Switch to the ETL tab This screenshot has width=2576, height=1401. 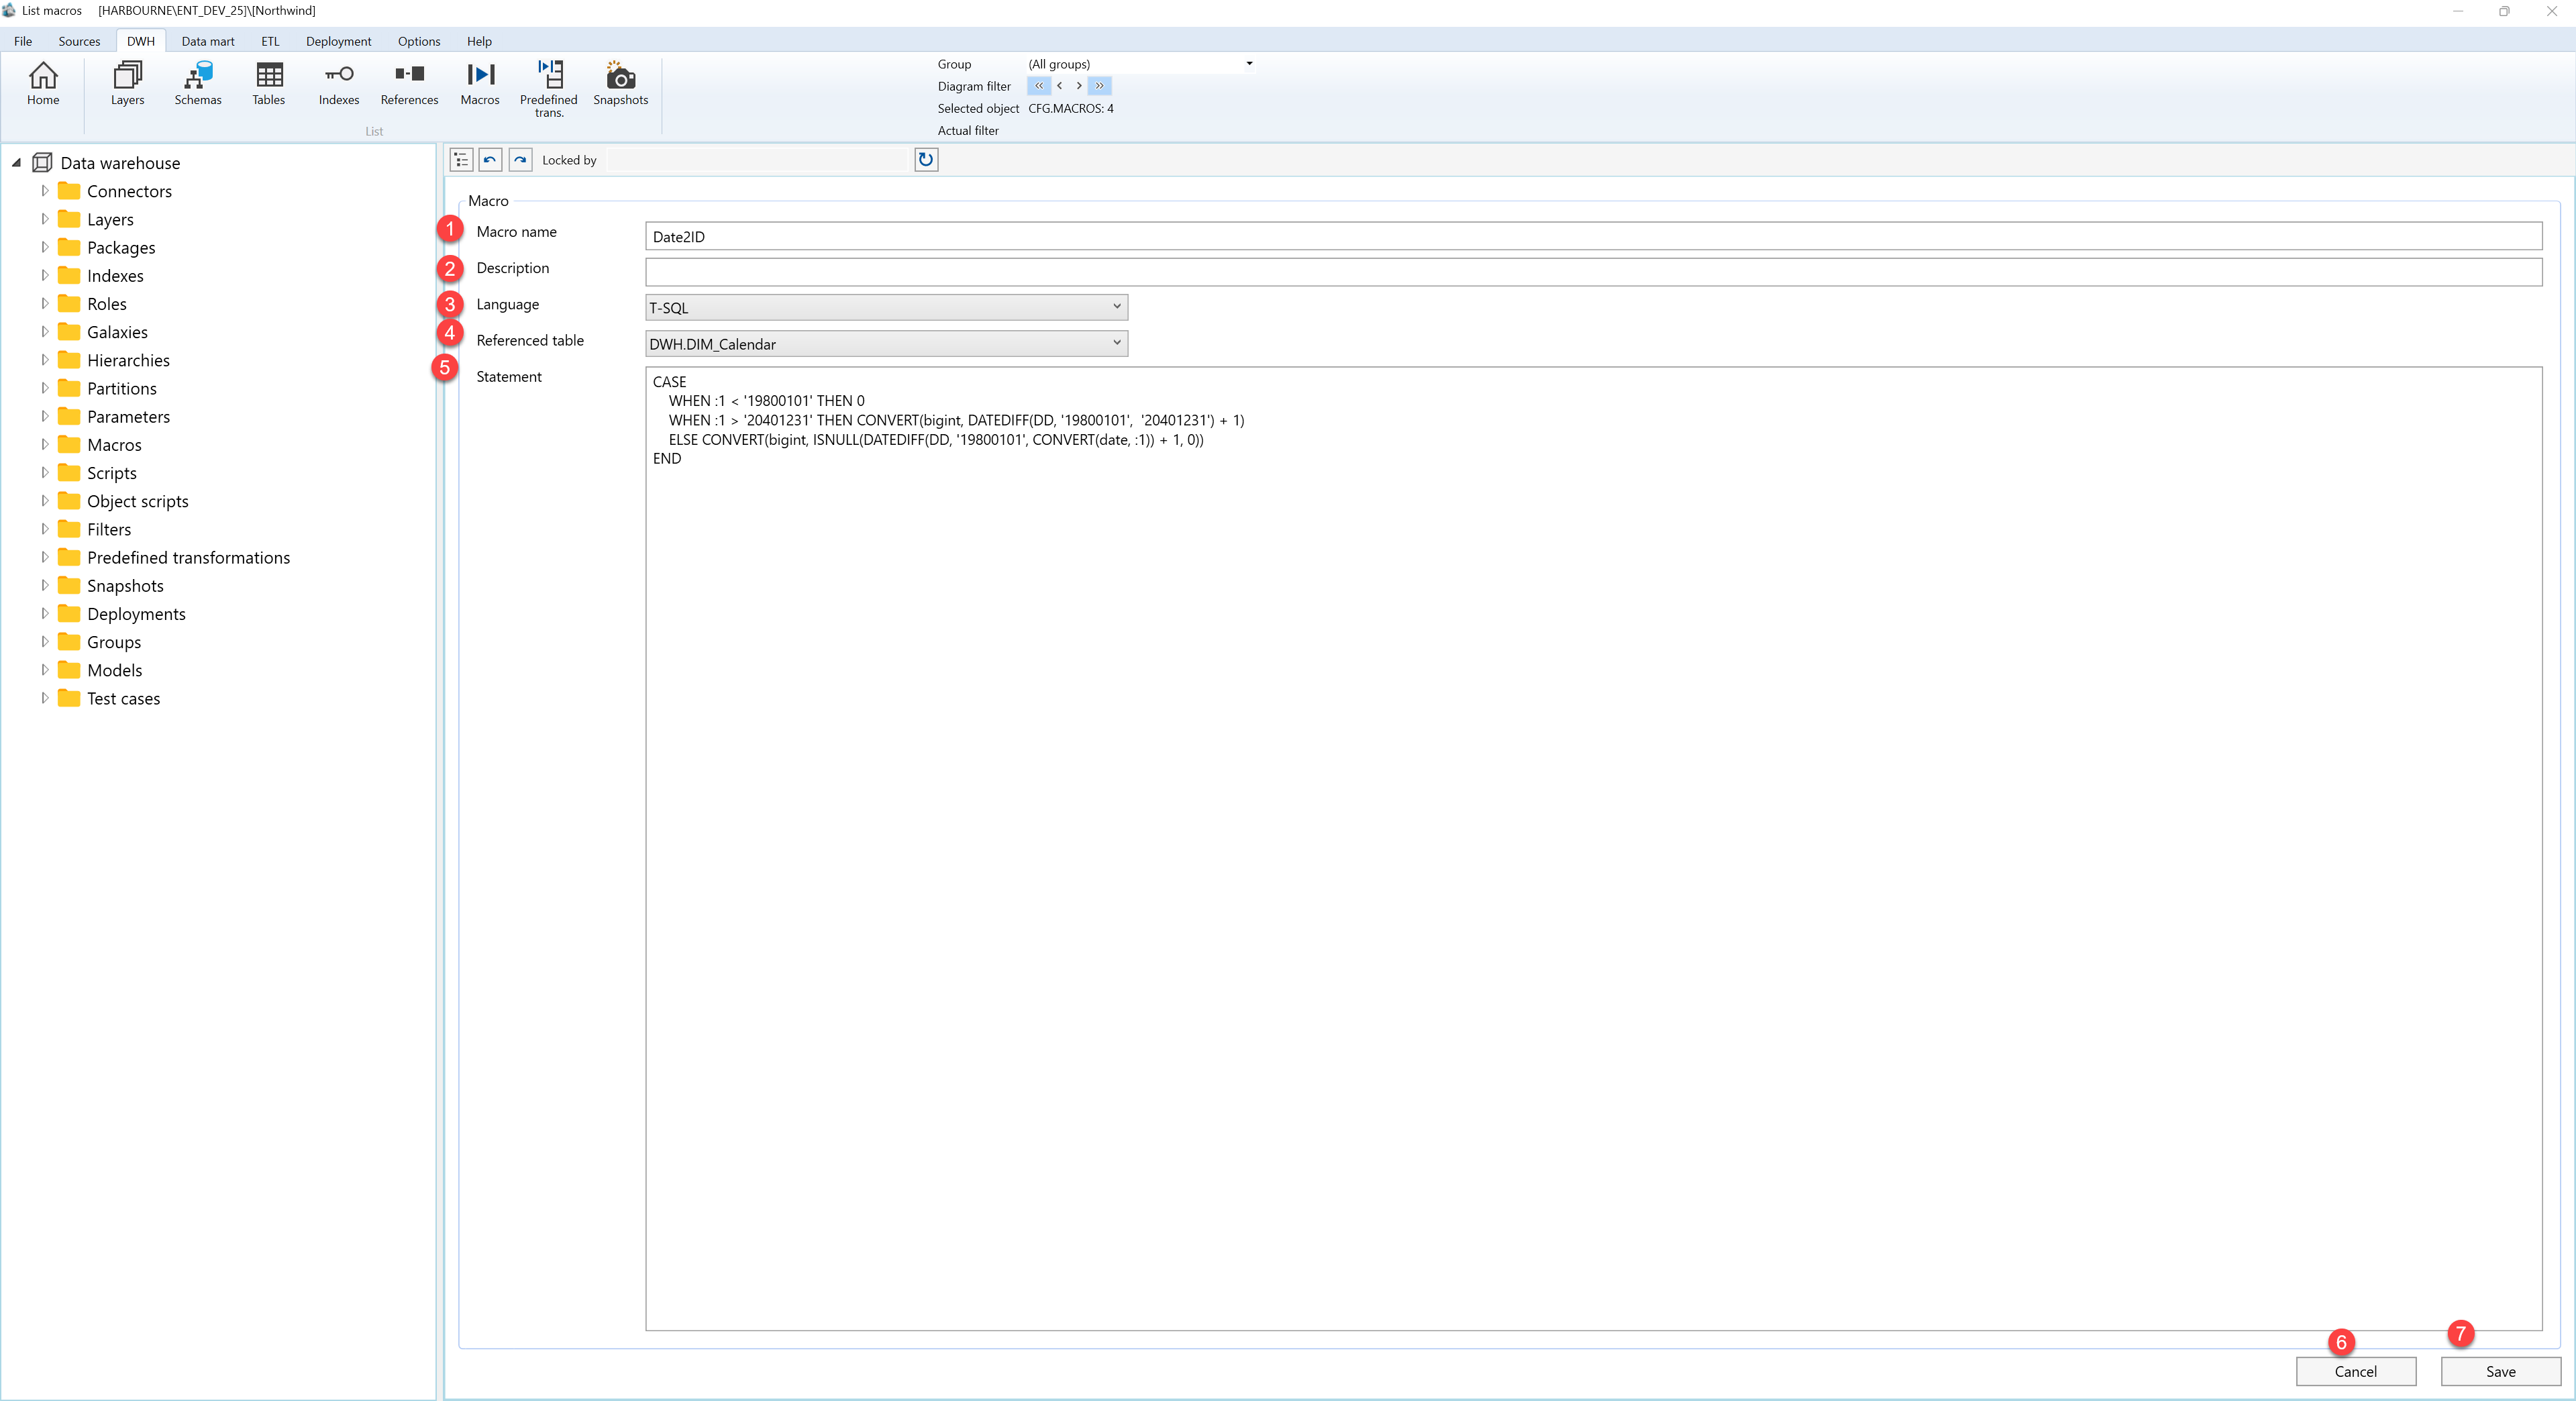270,41
